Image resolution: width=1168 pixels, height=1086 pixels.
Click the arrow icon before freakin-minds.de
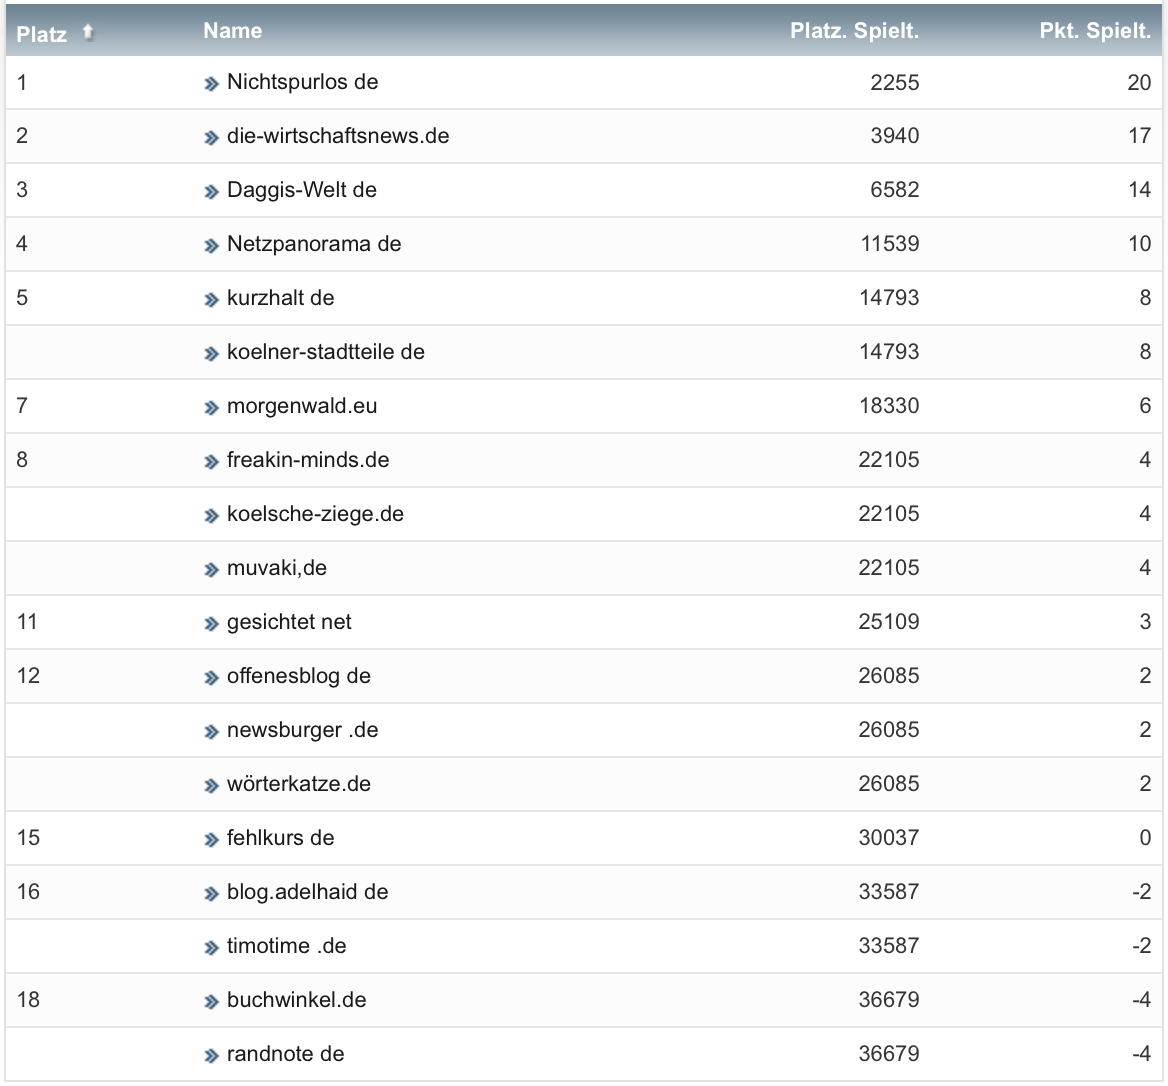pos(212,462)
